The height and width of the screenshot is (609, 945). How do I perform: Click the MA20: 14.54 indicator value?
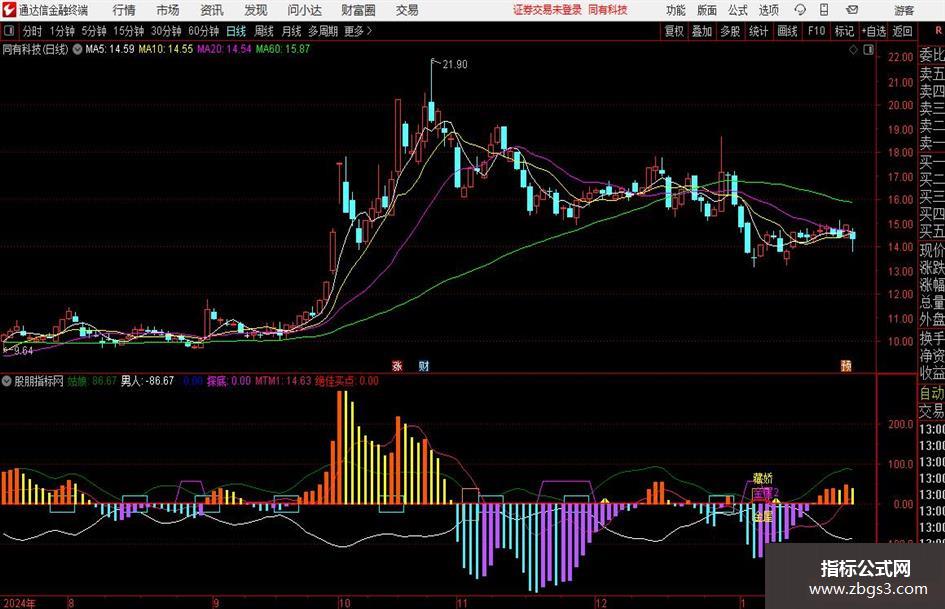(224, 49)
